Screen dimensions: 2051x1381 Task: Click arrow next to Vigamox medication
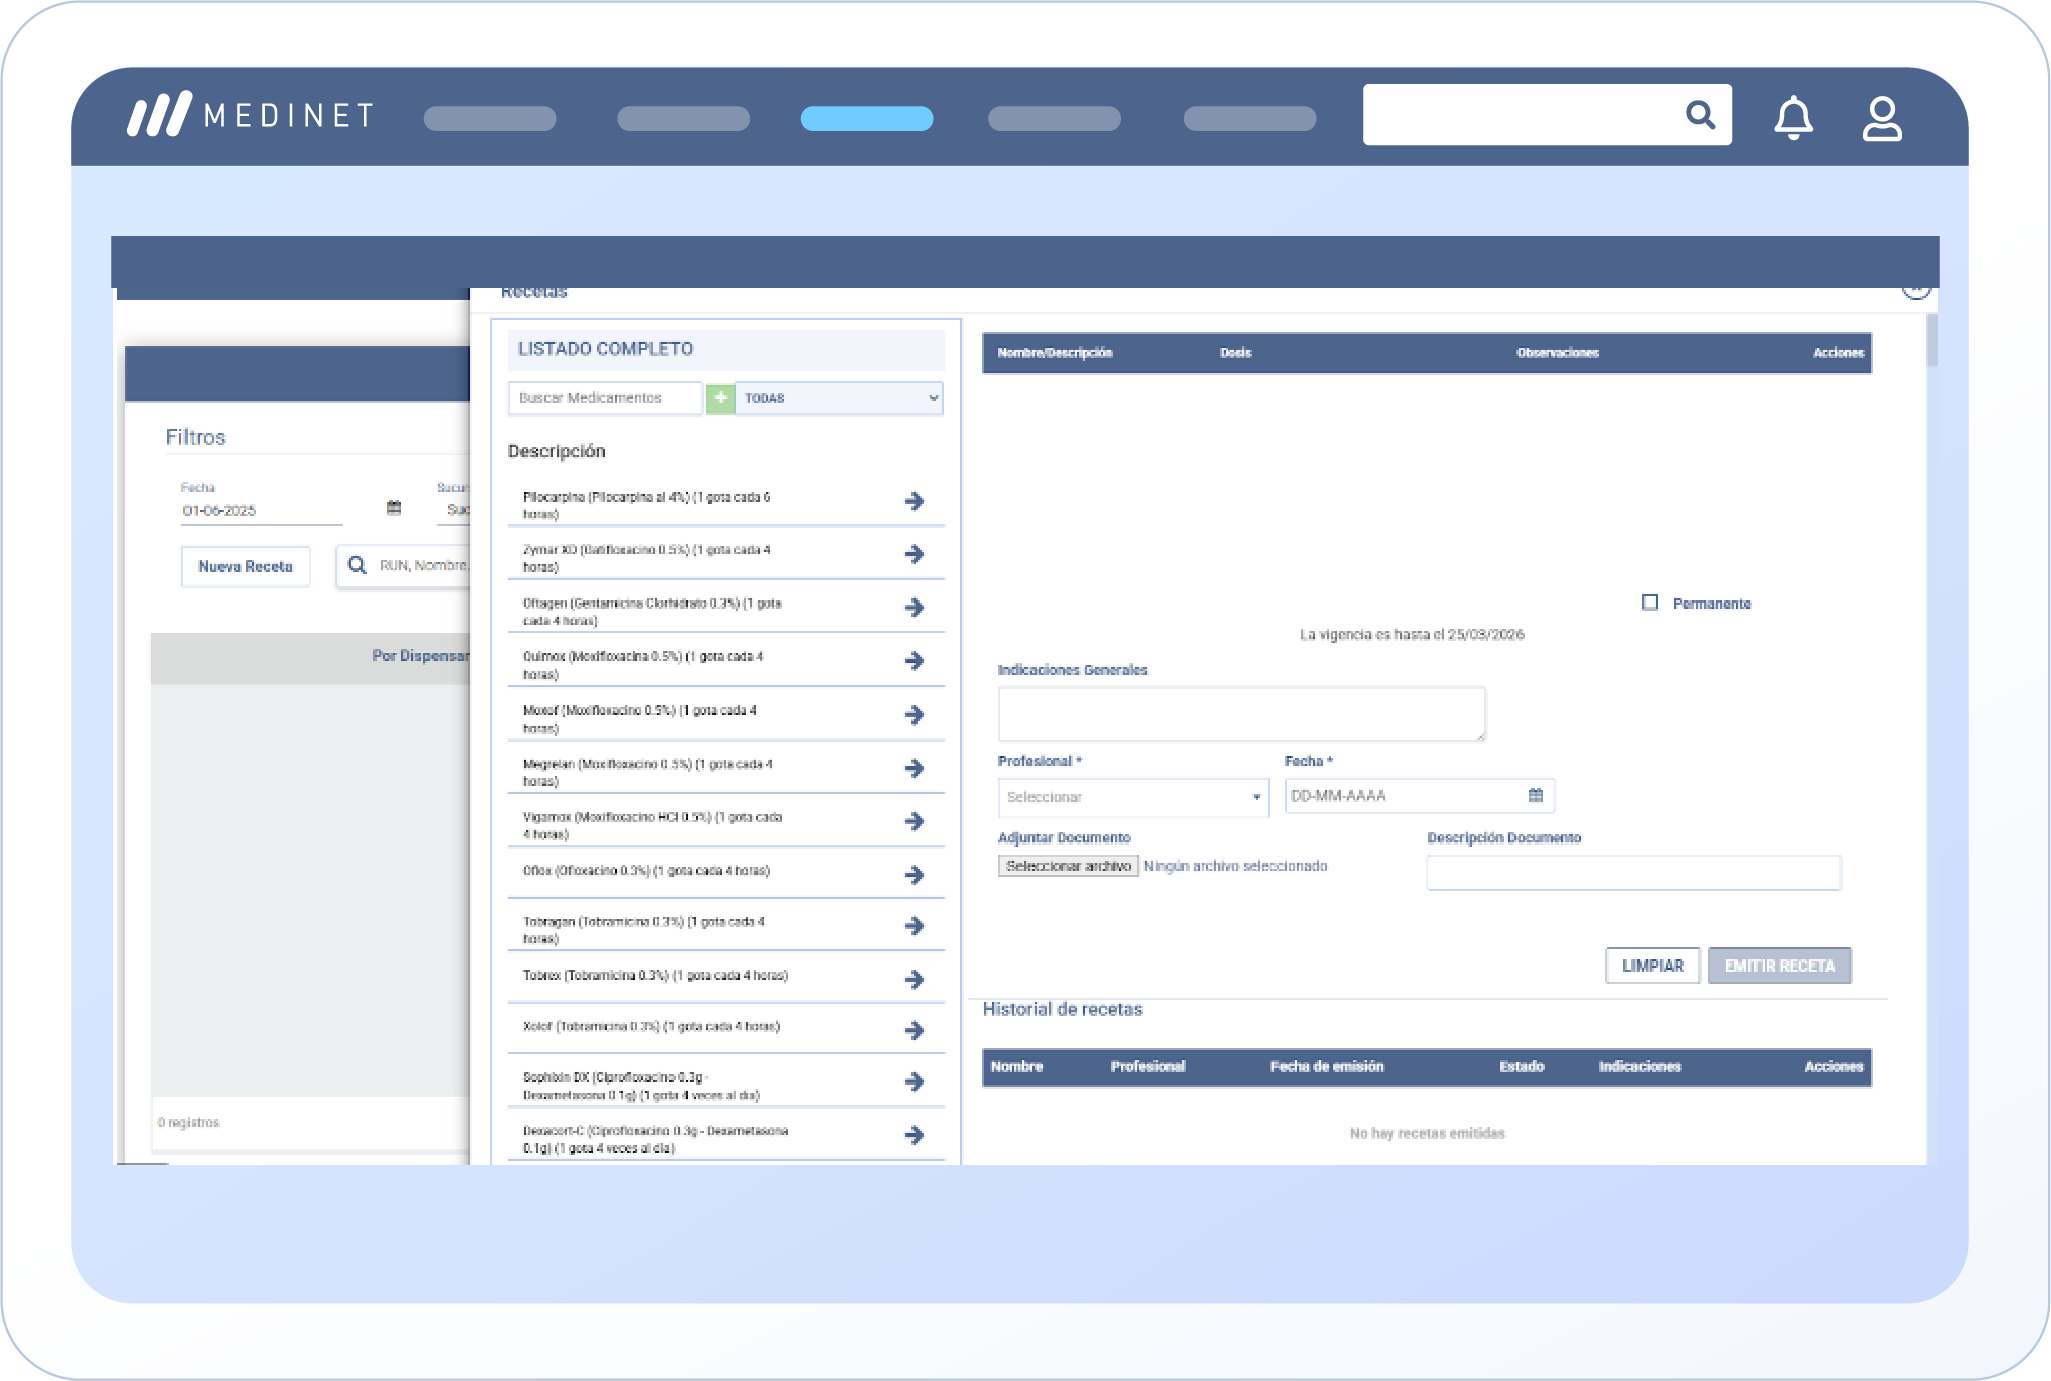point(914,821)
